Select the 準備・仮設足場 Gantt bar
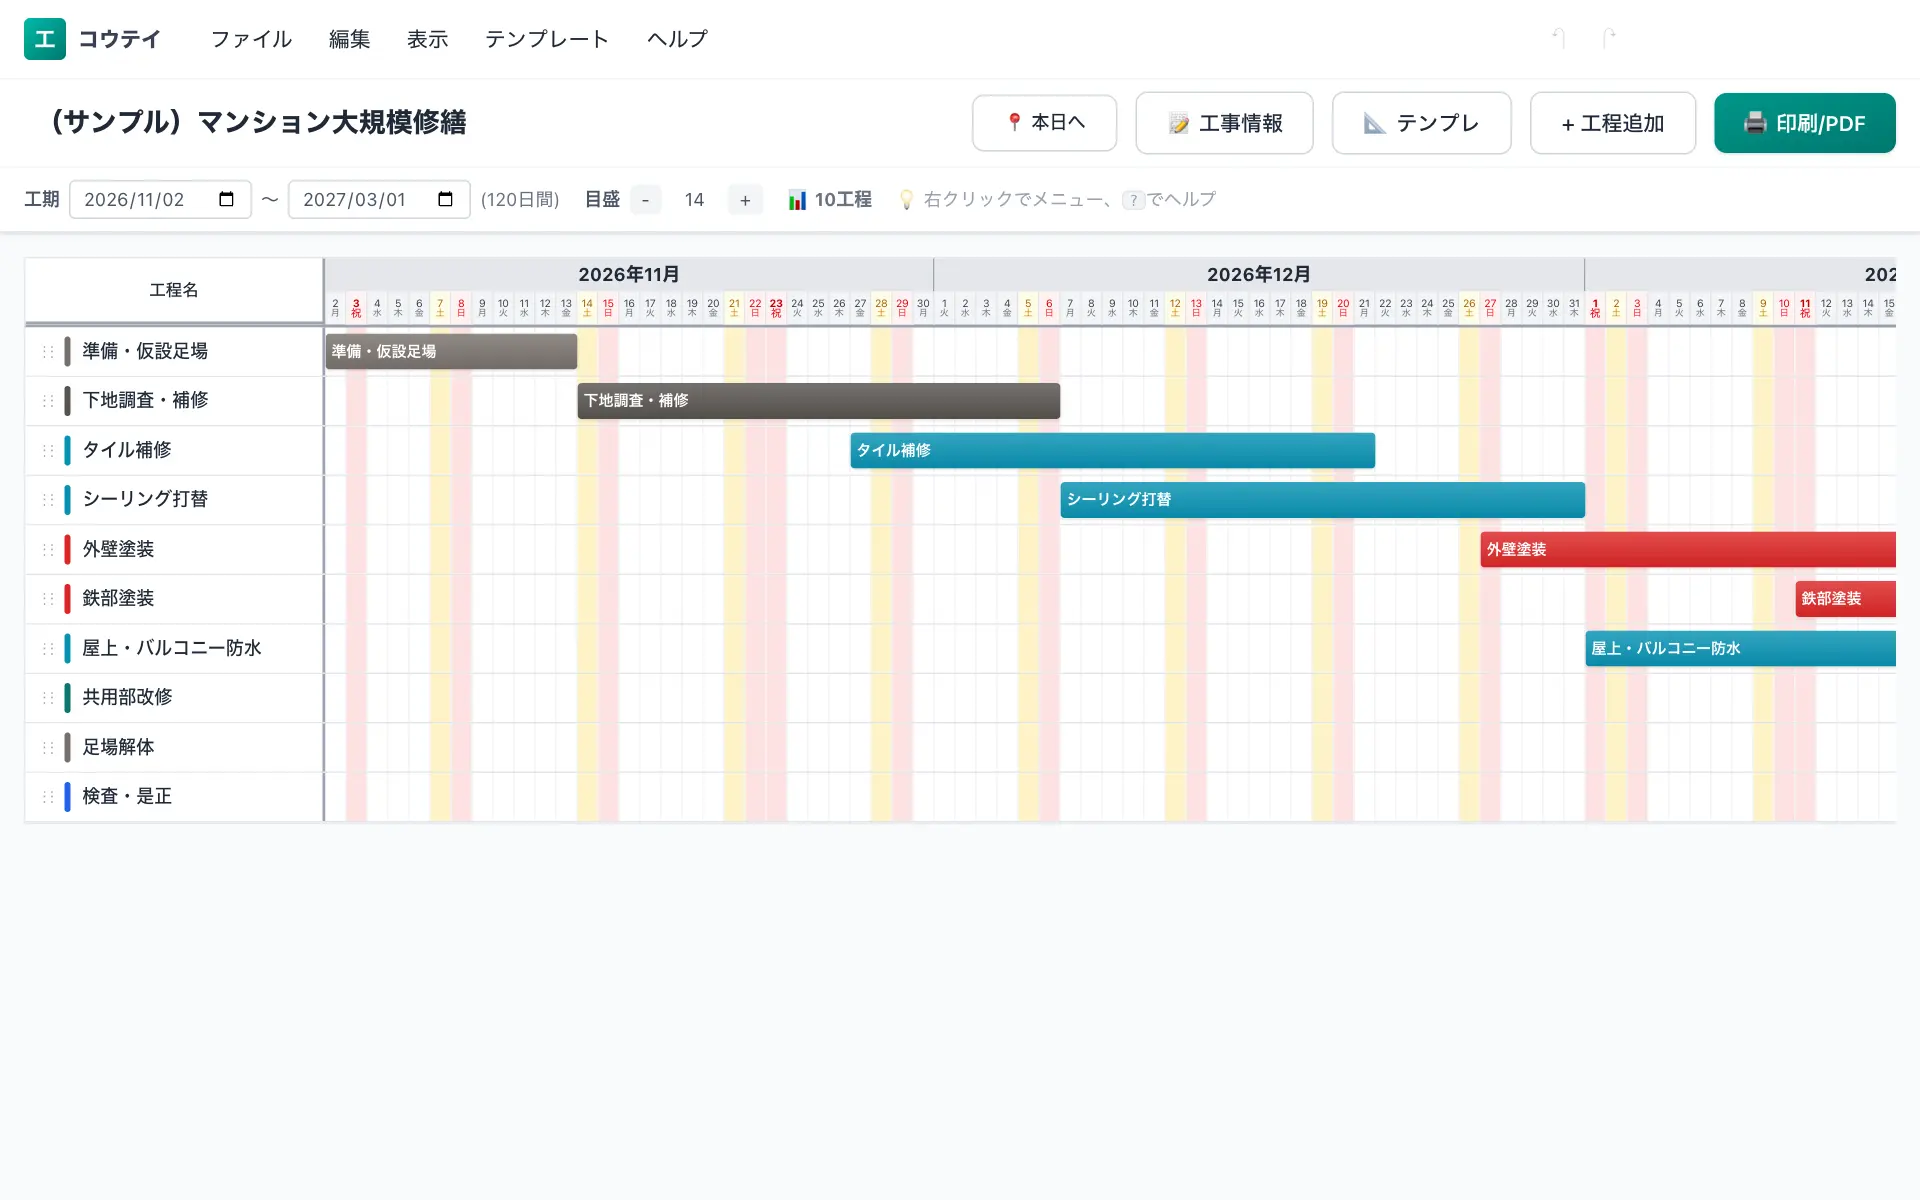This screenshot has height=1200, width=1920. click(x=451, y=351)
